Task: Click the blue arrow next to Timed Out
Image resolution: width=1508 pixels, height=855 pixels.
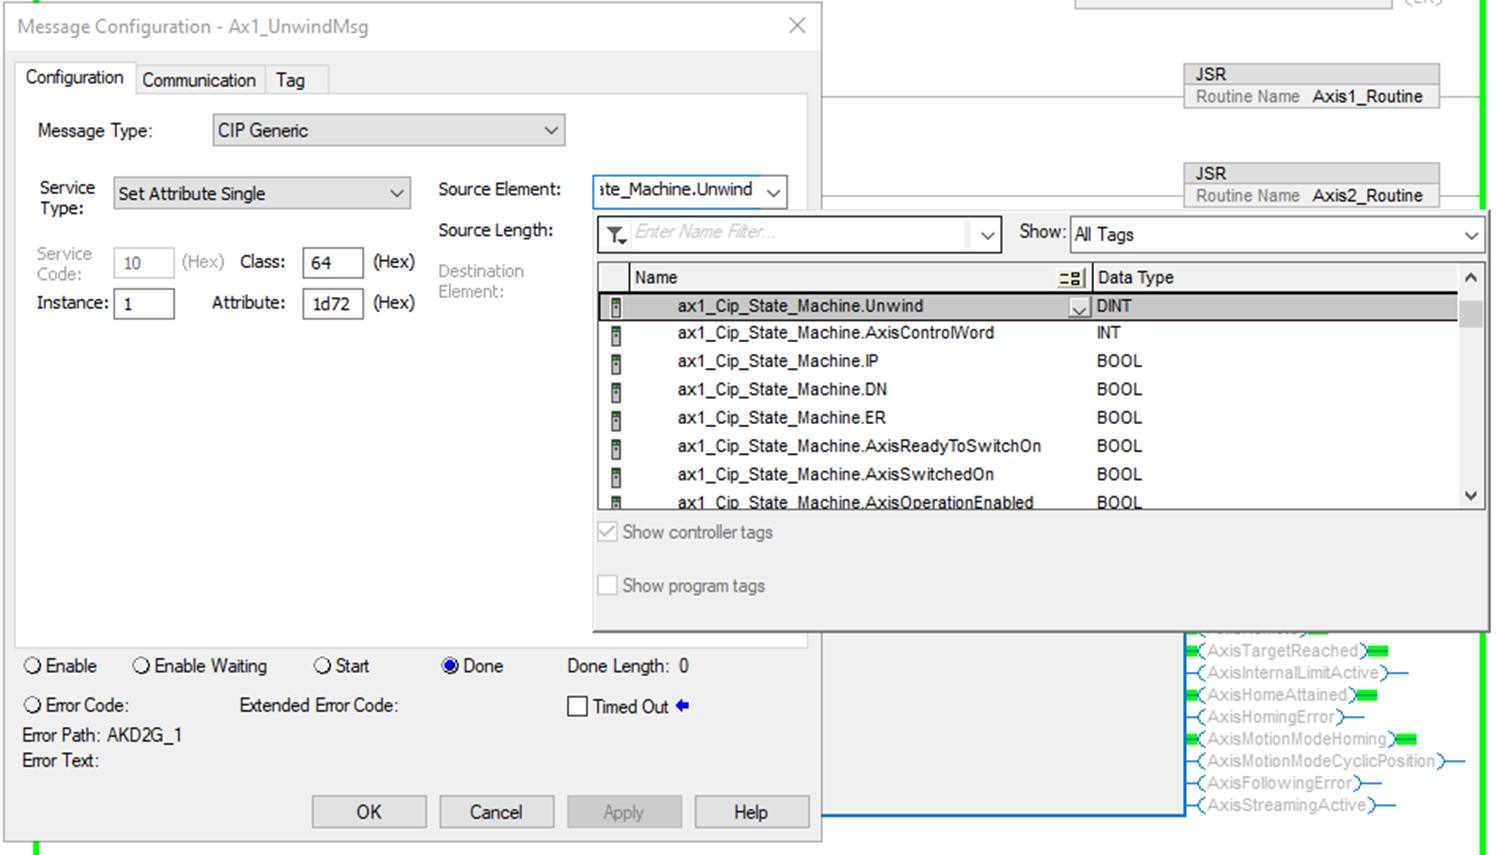Action: (682, 706)
